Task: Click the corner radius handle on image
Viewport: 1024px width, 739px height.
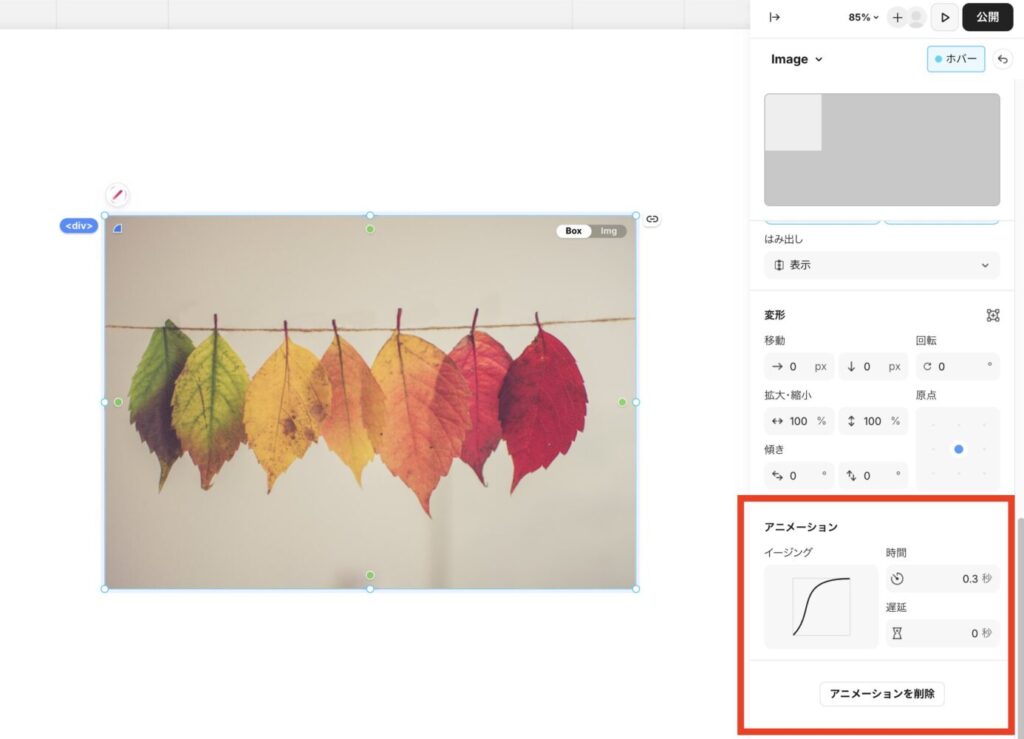Action: click(117, 228)
